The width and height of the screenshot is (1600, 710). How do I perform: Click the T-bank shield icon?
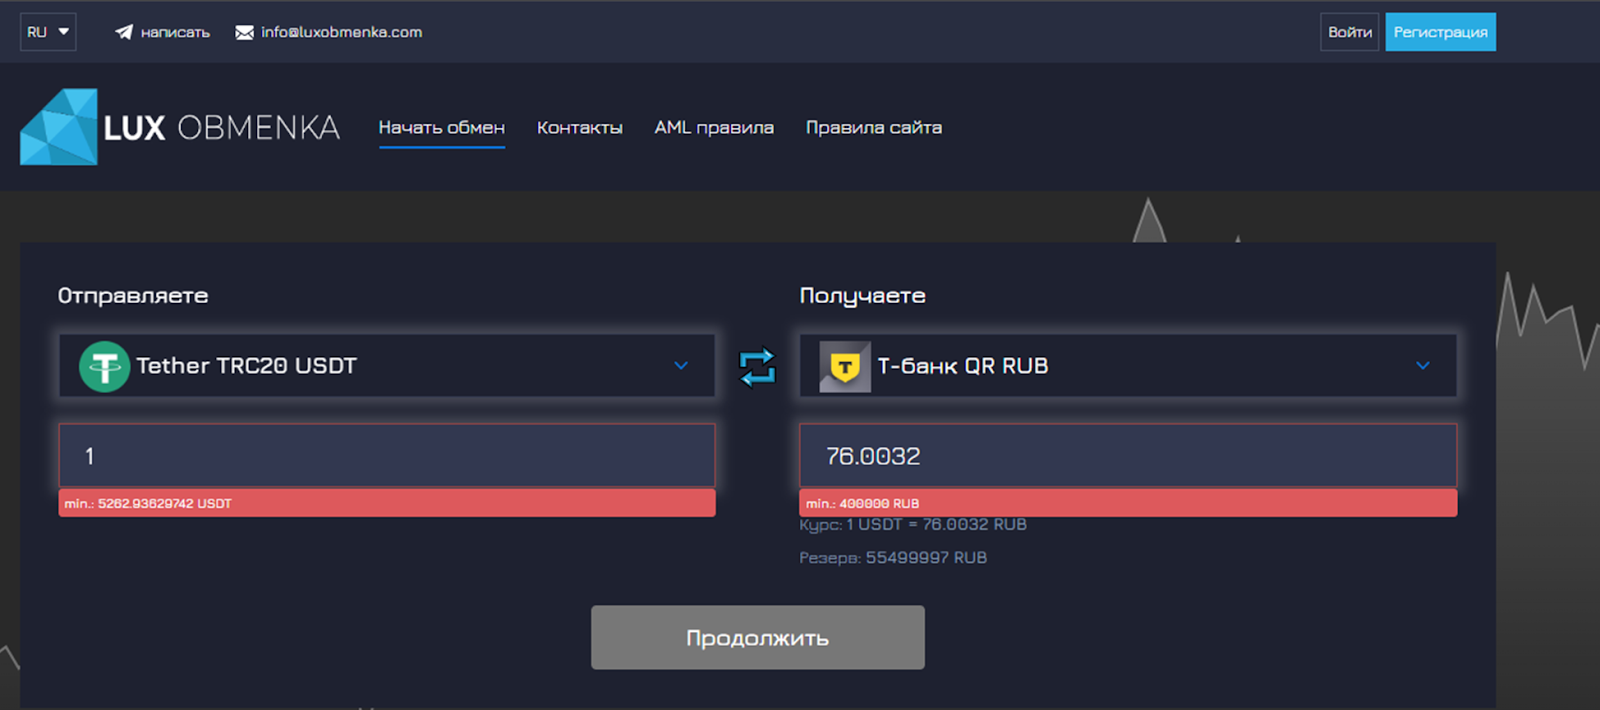pos(845,366)
